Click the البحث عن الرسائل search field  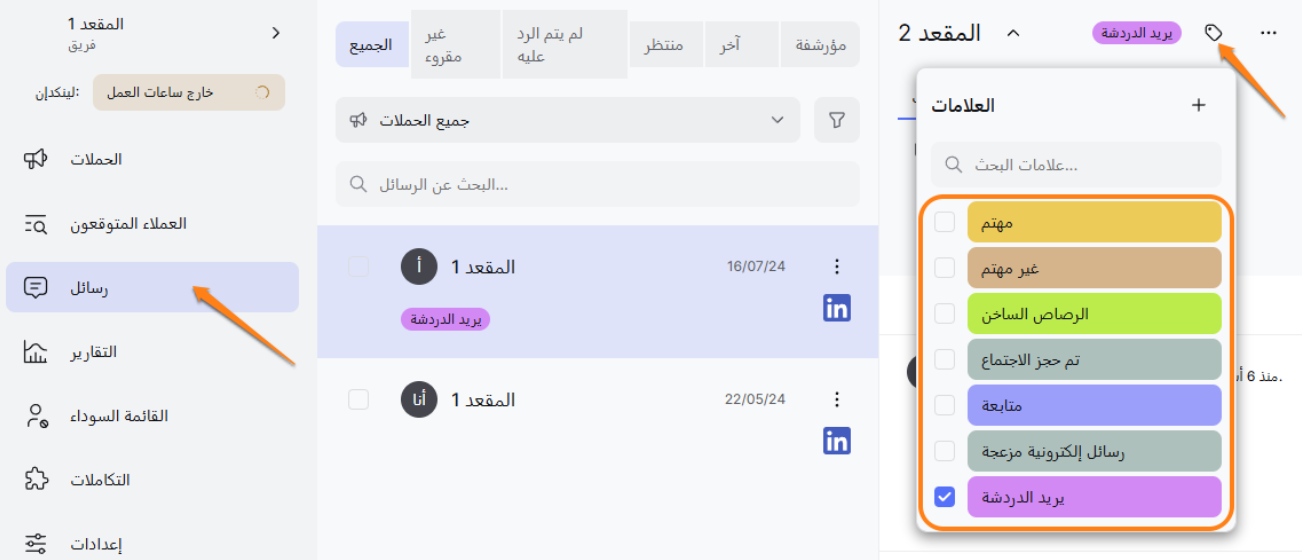click(x=597, y=185)
